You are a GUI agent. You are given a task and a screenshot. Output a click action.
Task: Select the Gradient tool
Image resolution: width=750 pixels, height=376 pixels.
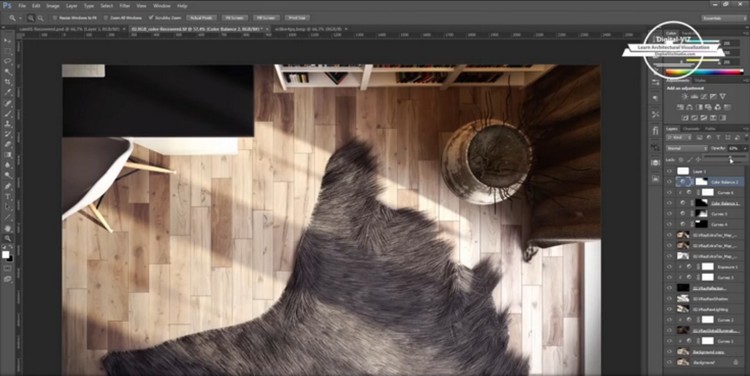8,155
